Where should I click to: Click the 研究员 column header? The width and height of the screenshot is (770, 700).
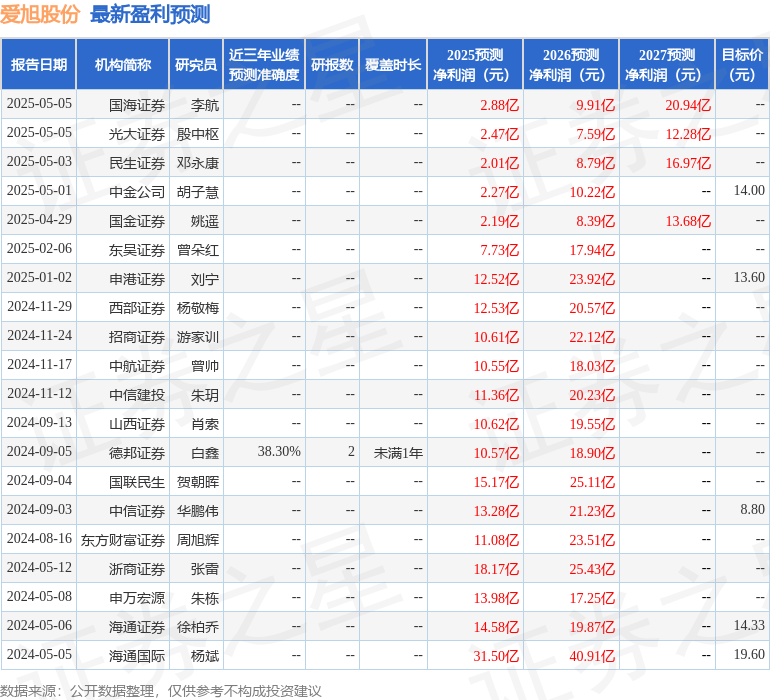195,65
